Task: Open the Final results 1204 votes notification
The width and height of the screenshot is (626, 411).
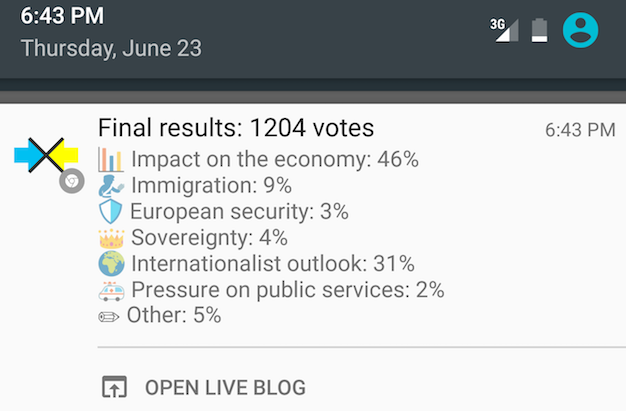Action: (x=236, y=129)
